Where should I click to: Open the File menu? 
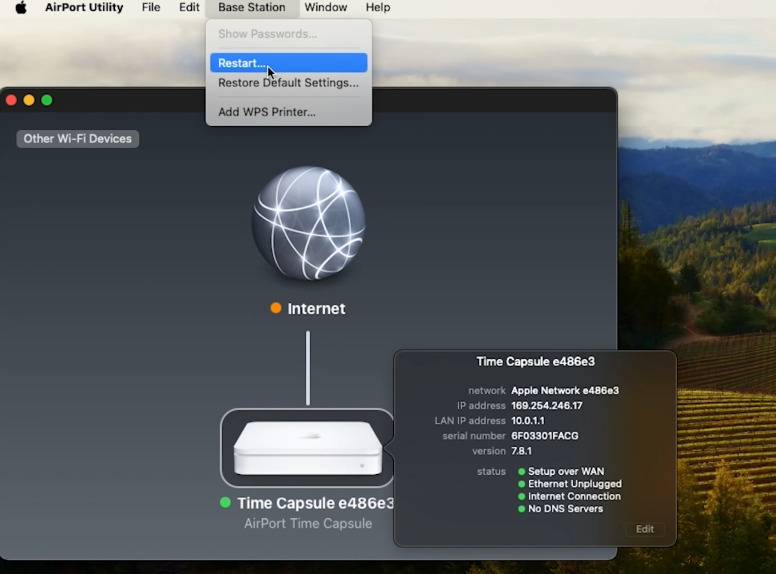tap(151, 7)
